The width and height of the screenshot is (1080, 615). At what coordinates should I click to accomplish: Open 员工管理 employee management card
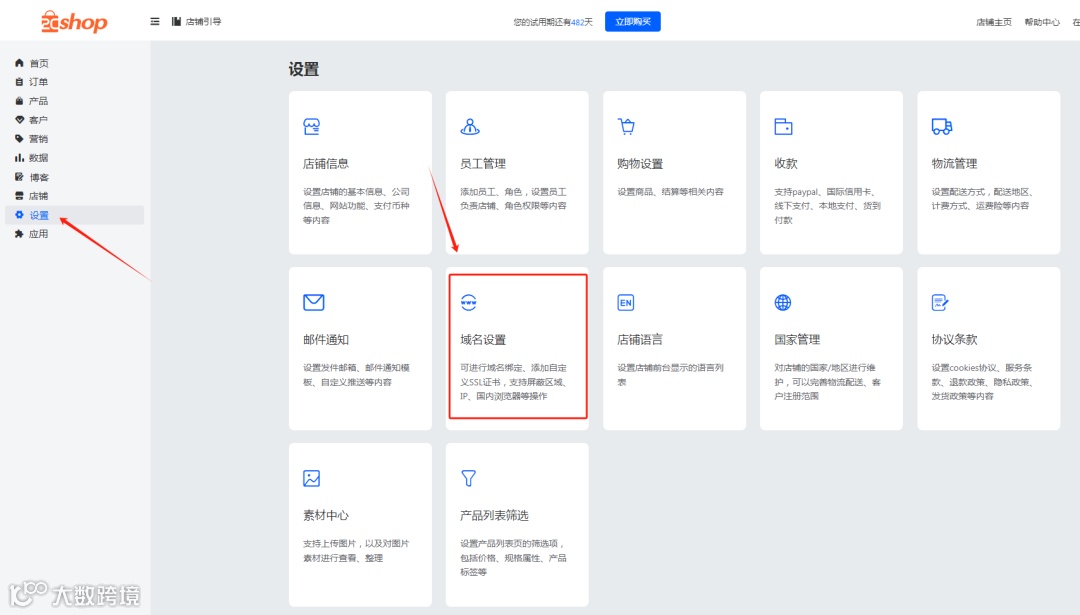click(x=516, y=172)
